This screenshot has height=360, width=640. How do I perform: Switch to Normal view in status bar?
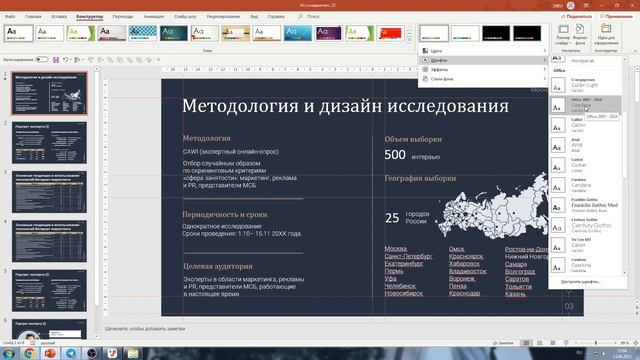[527, 343]
